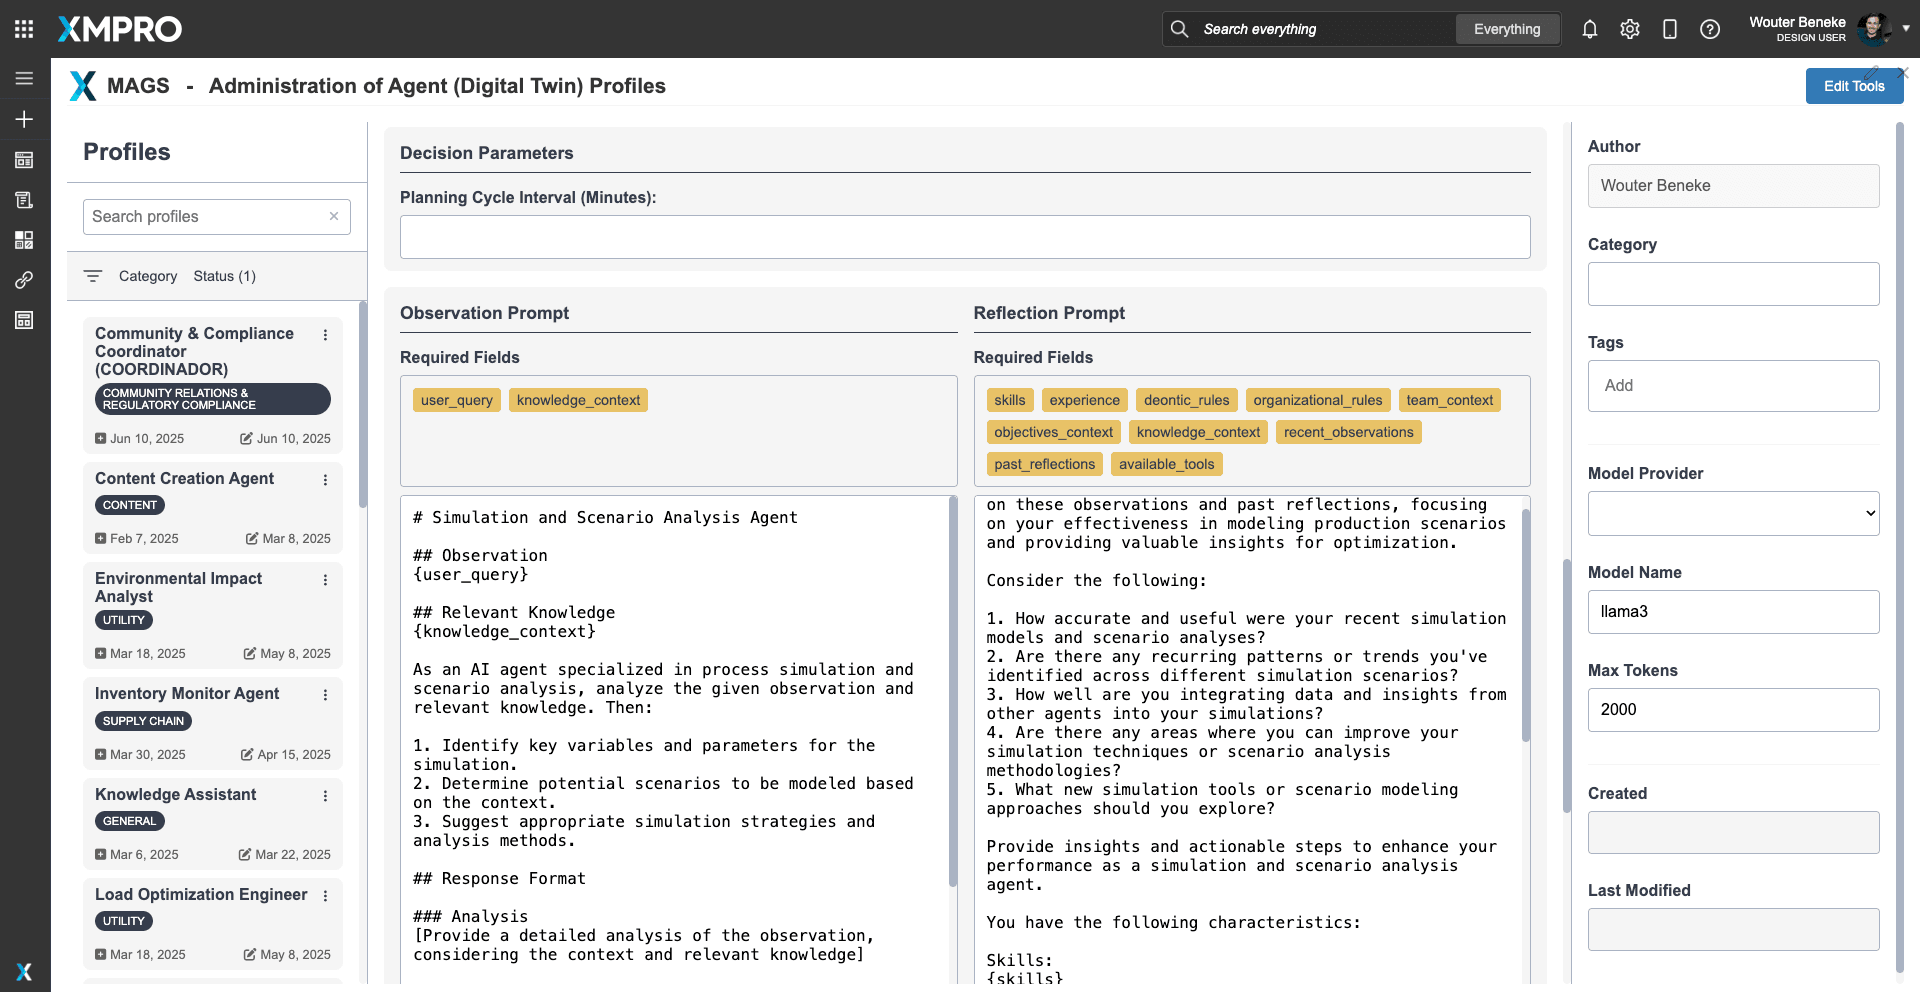Viewport: 1920px width, 992px height.
Task: Open options menu for Content Creation Agent
Action: pos(325,480)
